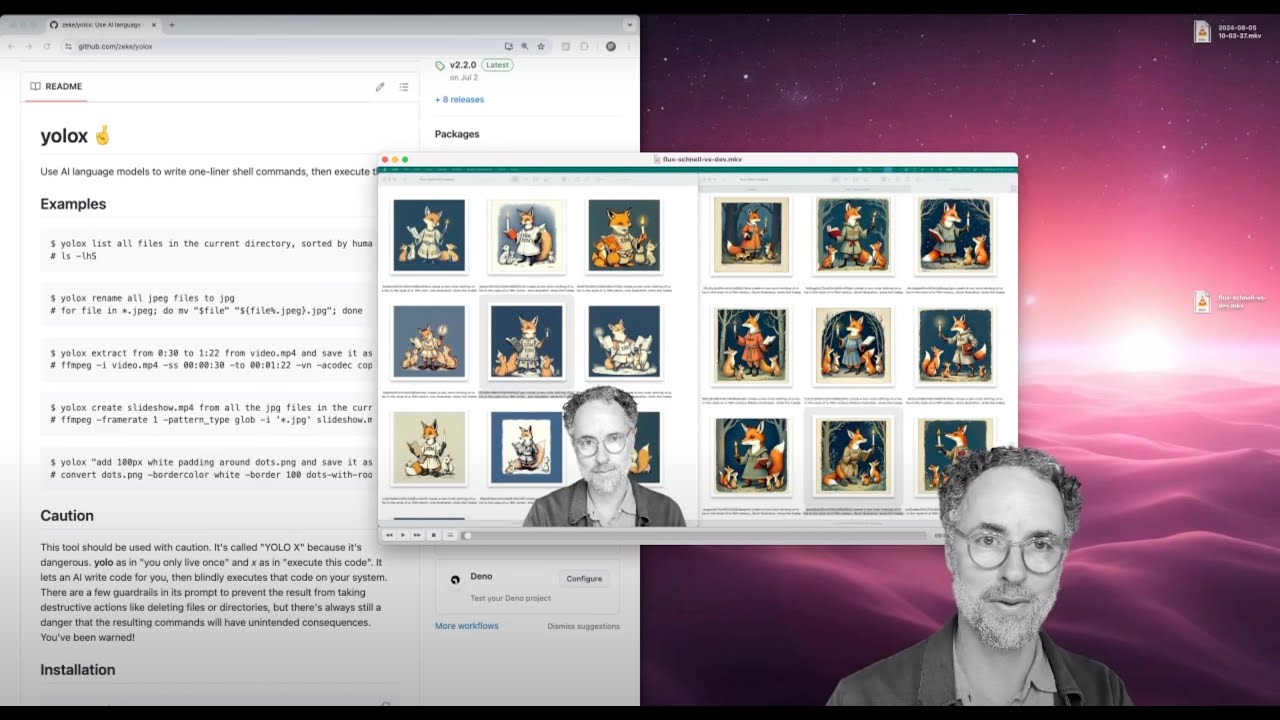Screen dimensions: 1280x720
Task: Reload the GitHub page
Action: click(46, 46)
